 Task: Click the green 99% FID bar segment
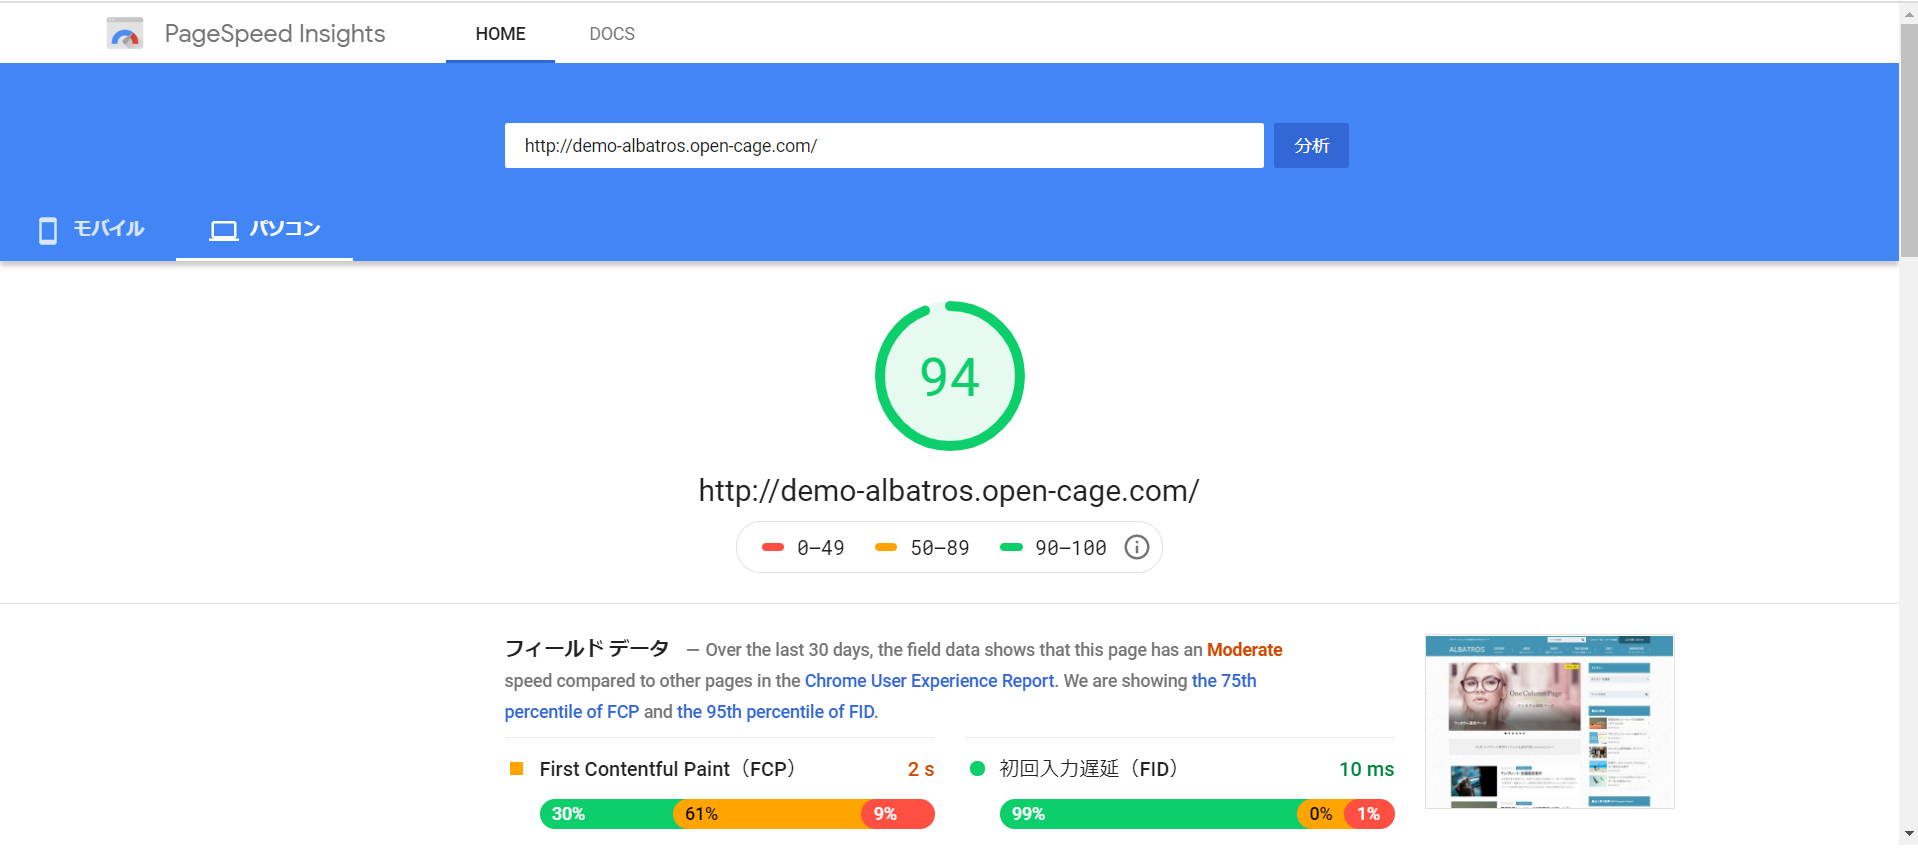(x=1148, y=814)
